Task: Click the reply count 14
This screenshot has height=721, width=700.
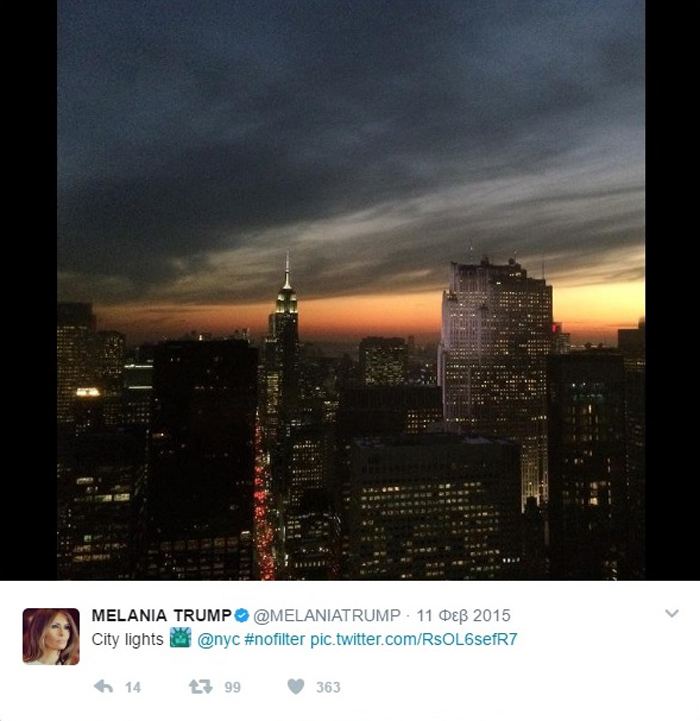Action: click(x=133, y=687)
